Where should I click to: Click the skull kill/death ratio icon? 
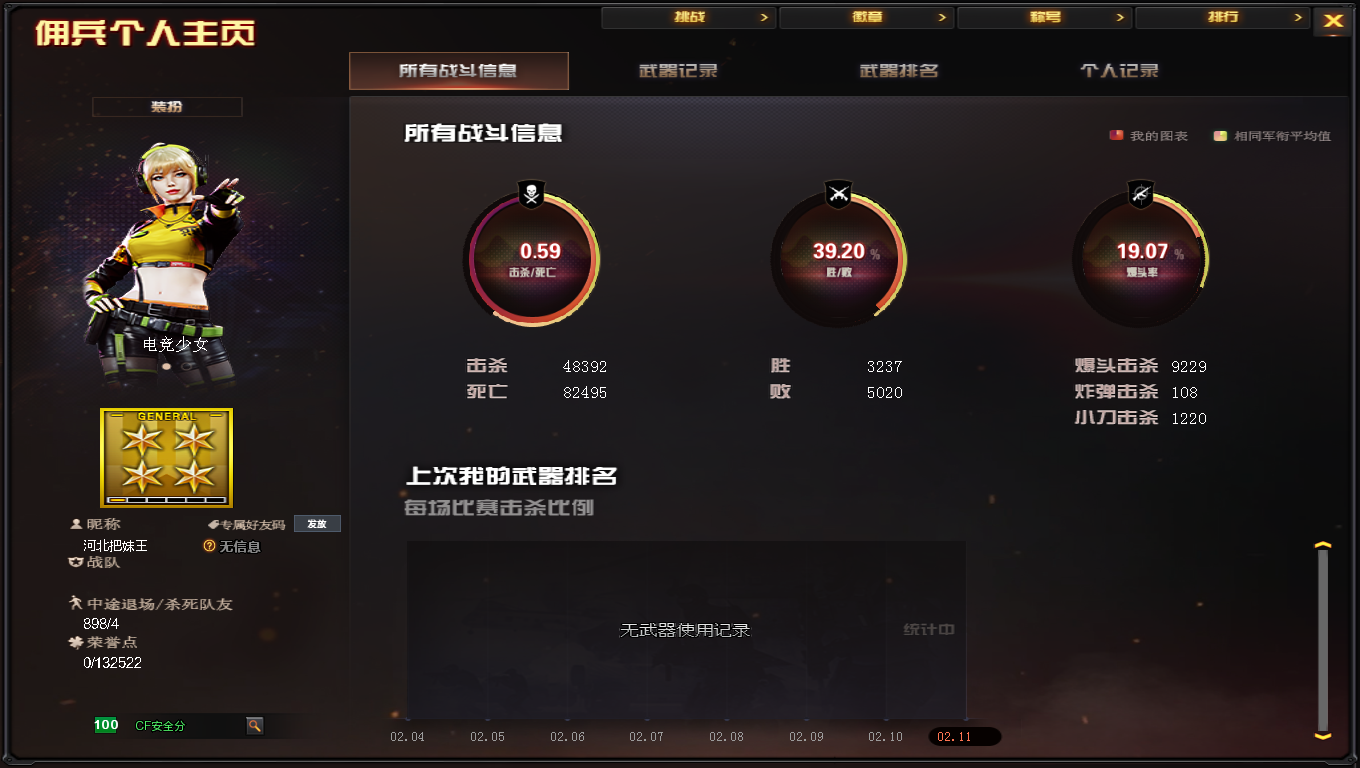coord(531,195)
